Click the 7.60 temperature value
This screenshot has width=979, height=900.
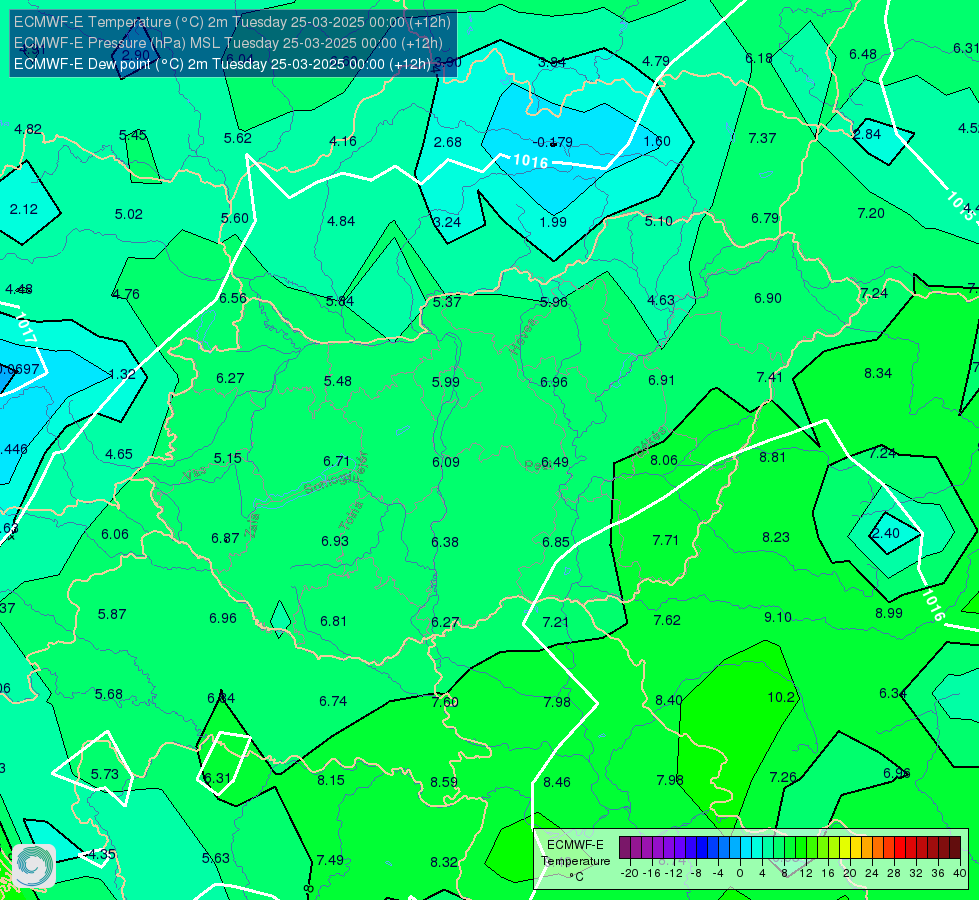445,702
